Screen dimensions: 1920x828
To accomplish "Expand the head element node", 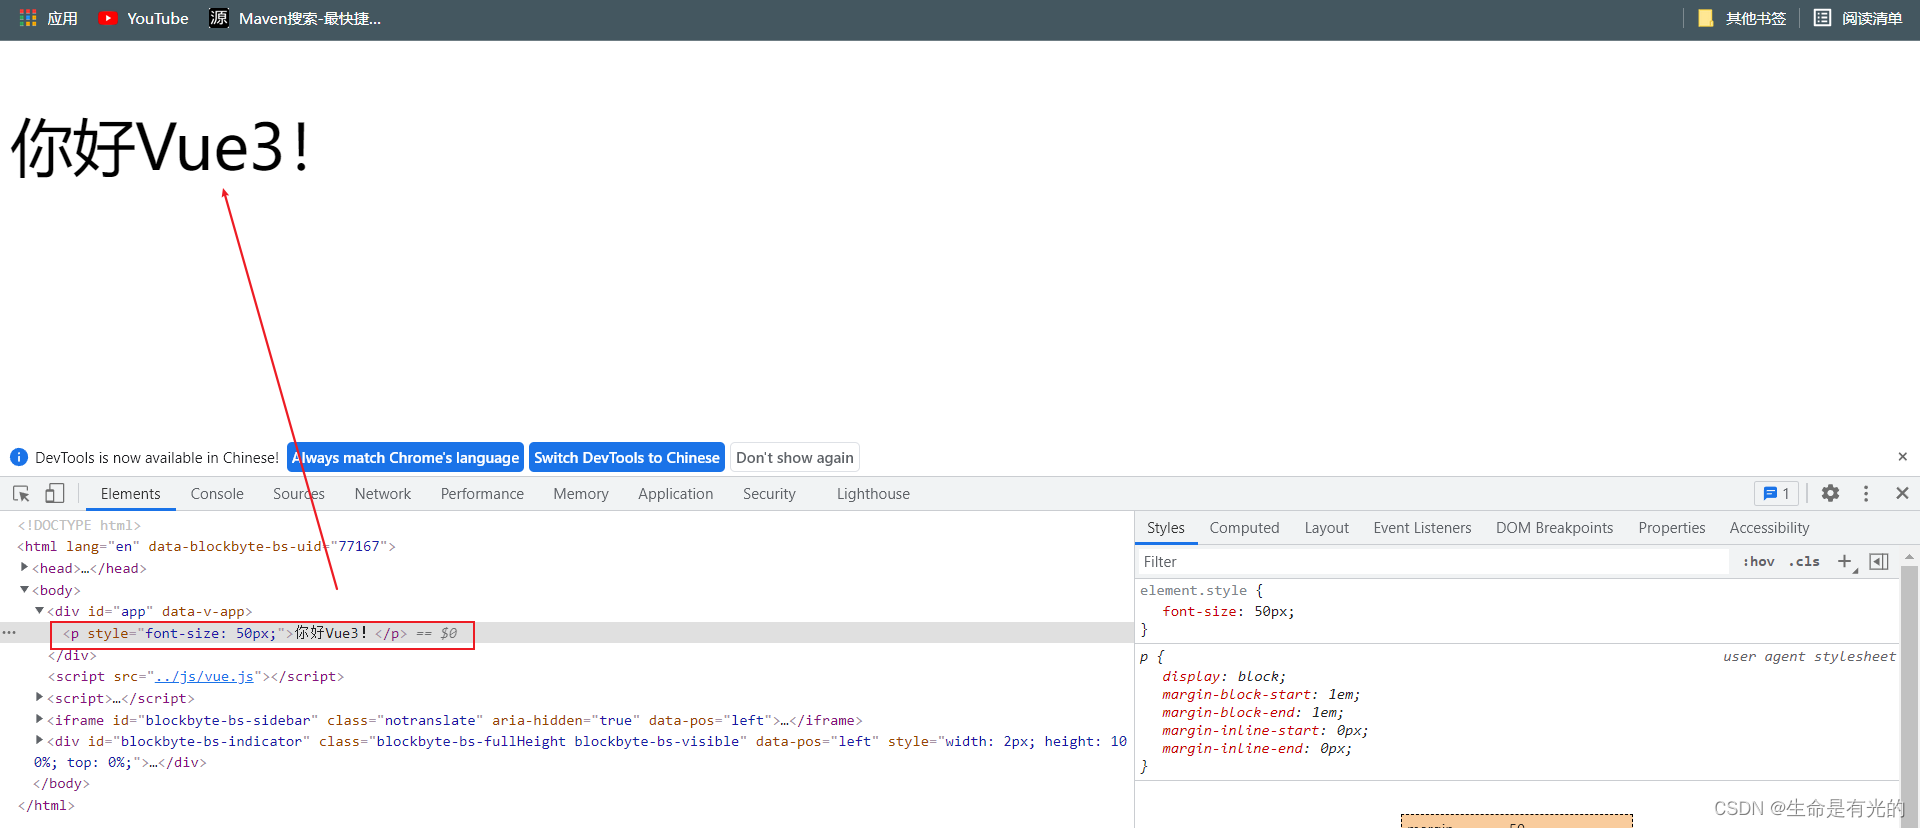I will point(24,567).
